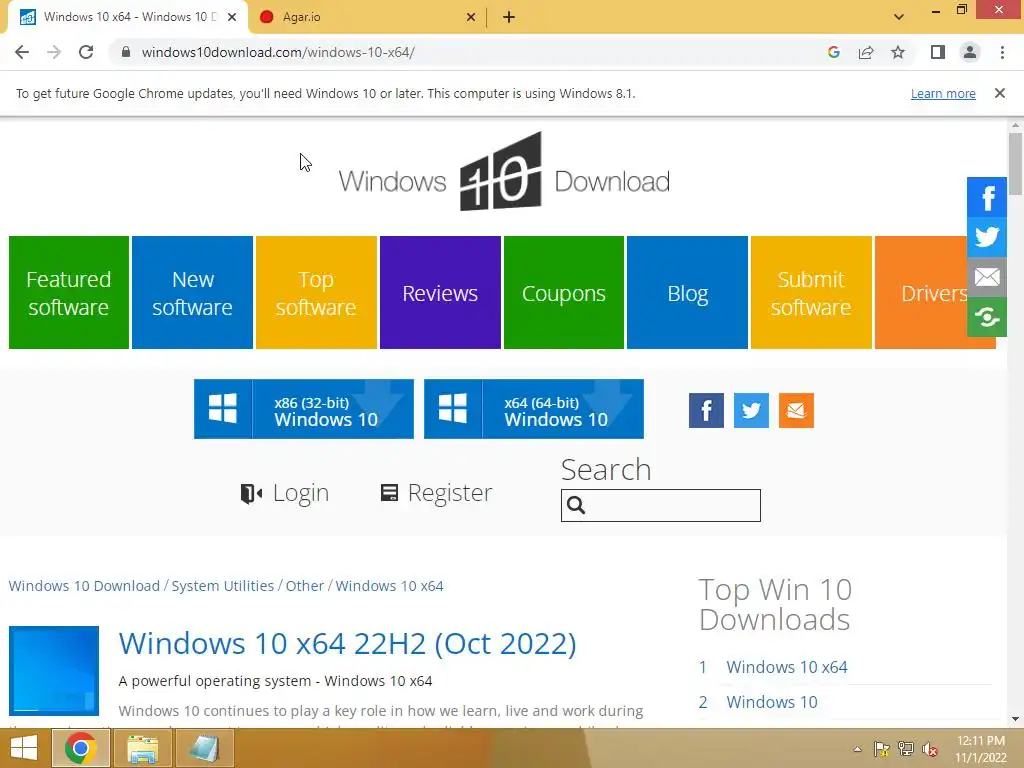Open File Explorer from taskbar
Viewport: 1024px width, 768px height.
click(x=142, y=748)
